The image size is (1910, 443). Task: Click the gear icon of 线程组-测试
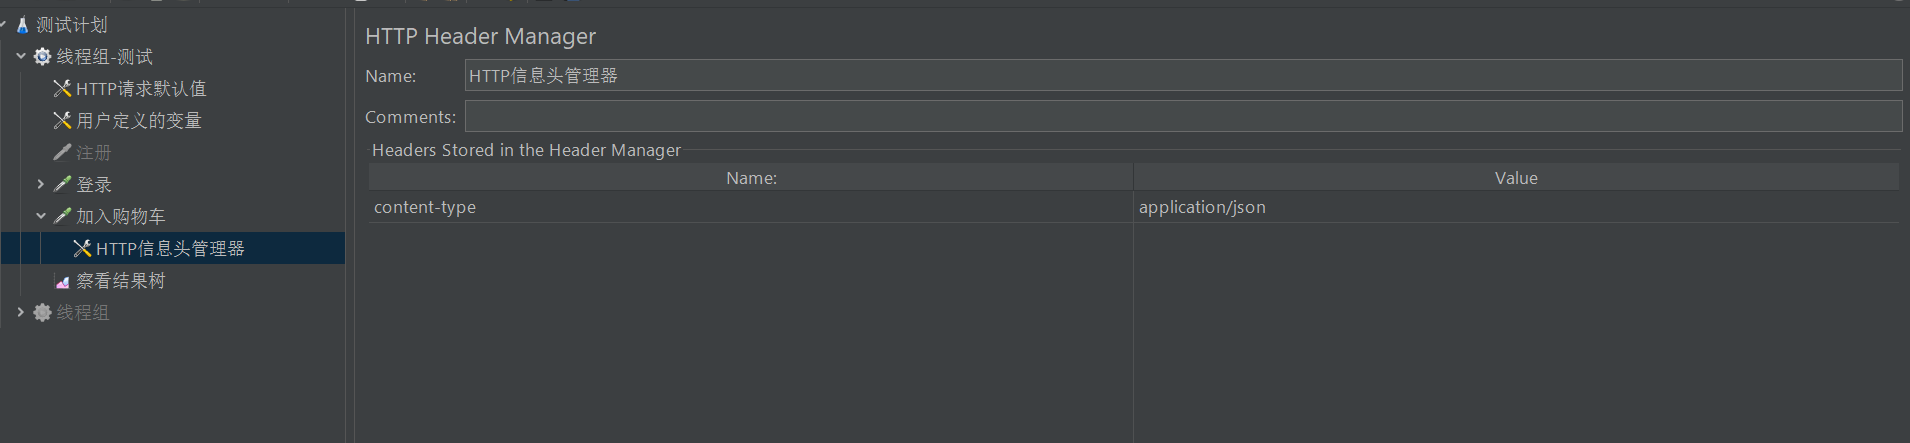point(42,57)
